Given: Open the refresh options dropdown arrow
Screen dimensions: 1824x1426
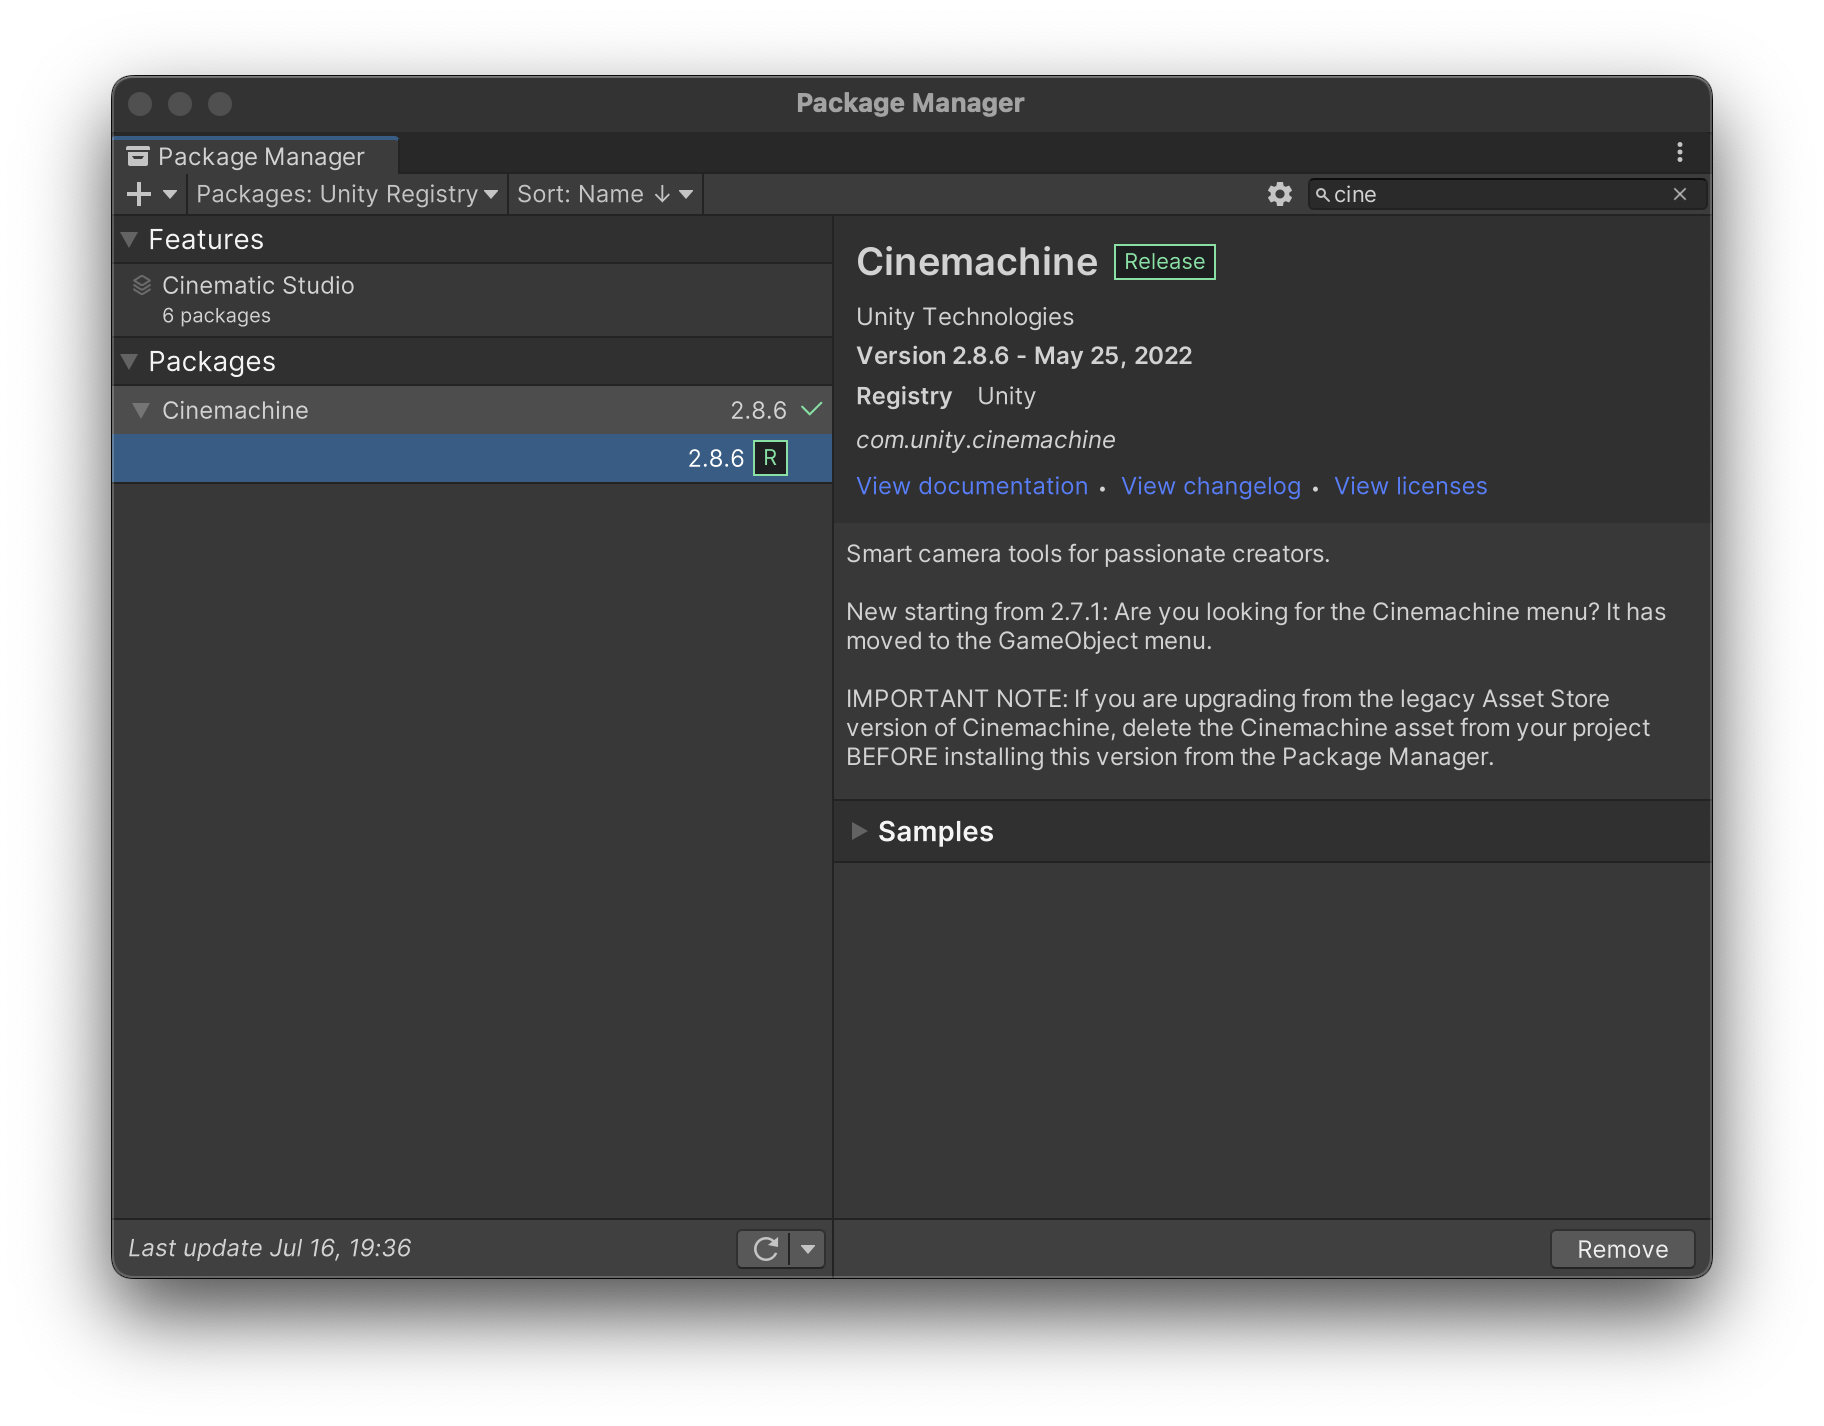Looking at the screenshot, I should (x=808, y=1249).
